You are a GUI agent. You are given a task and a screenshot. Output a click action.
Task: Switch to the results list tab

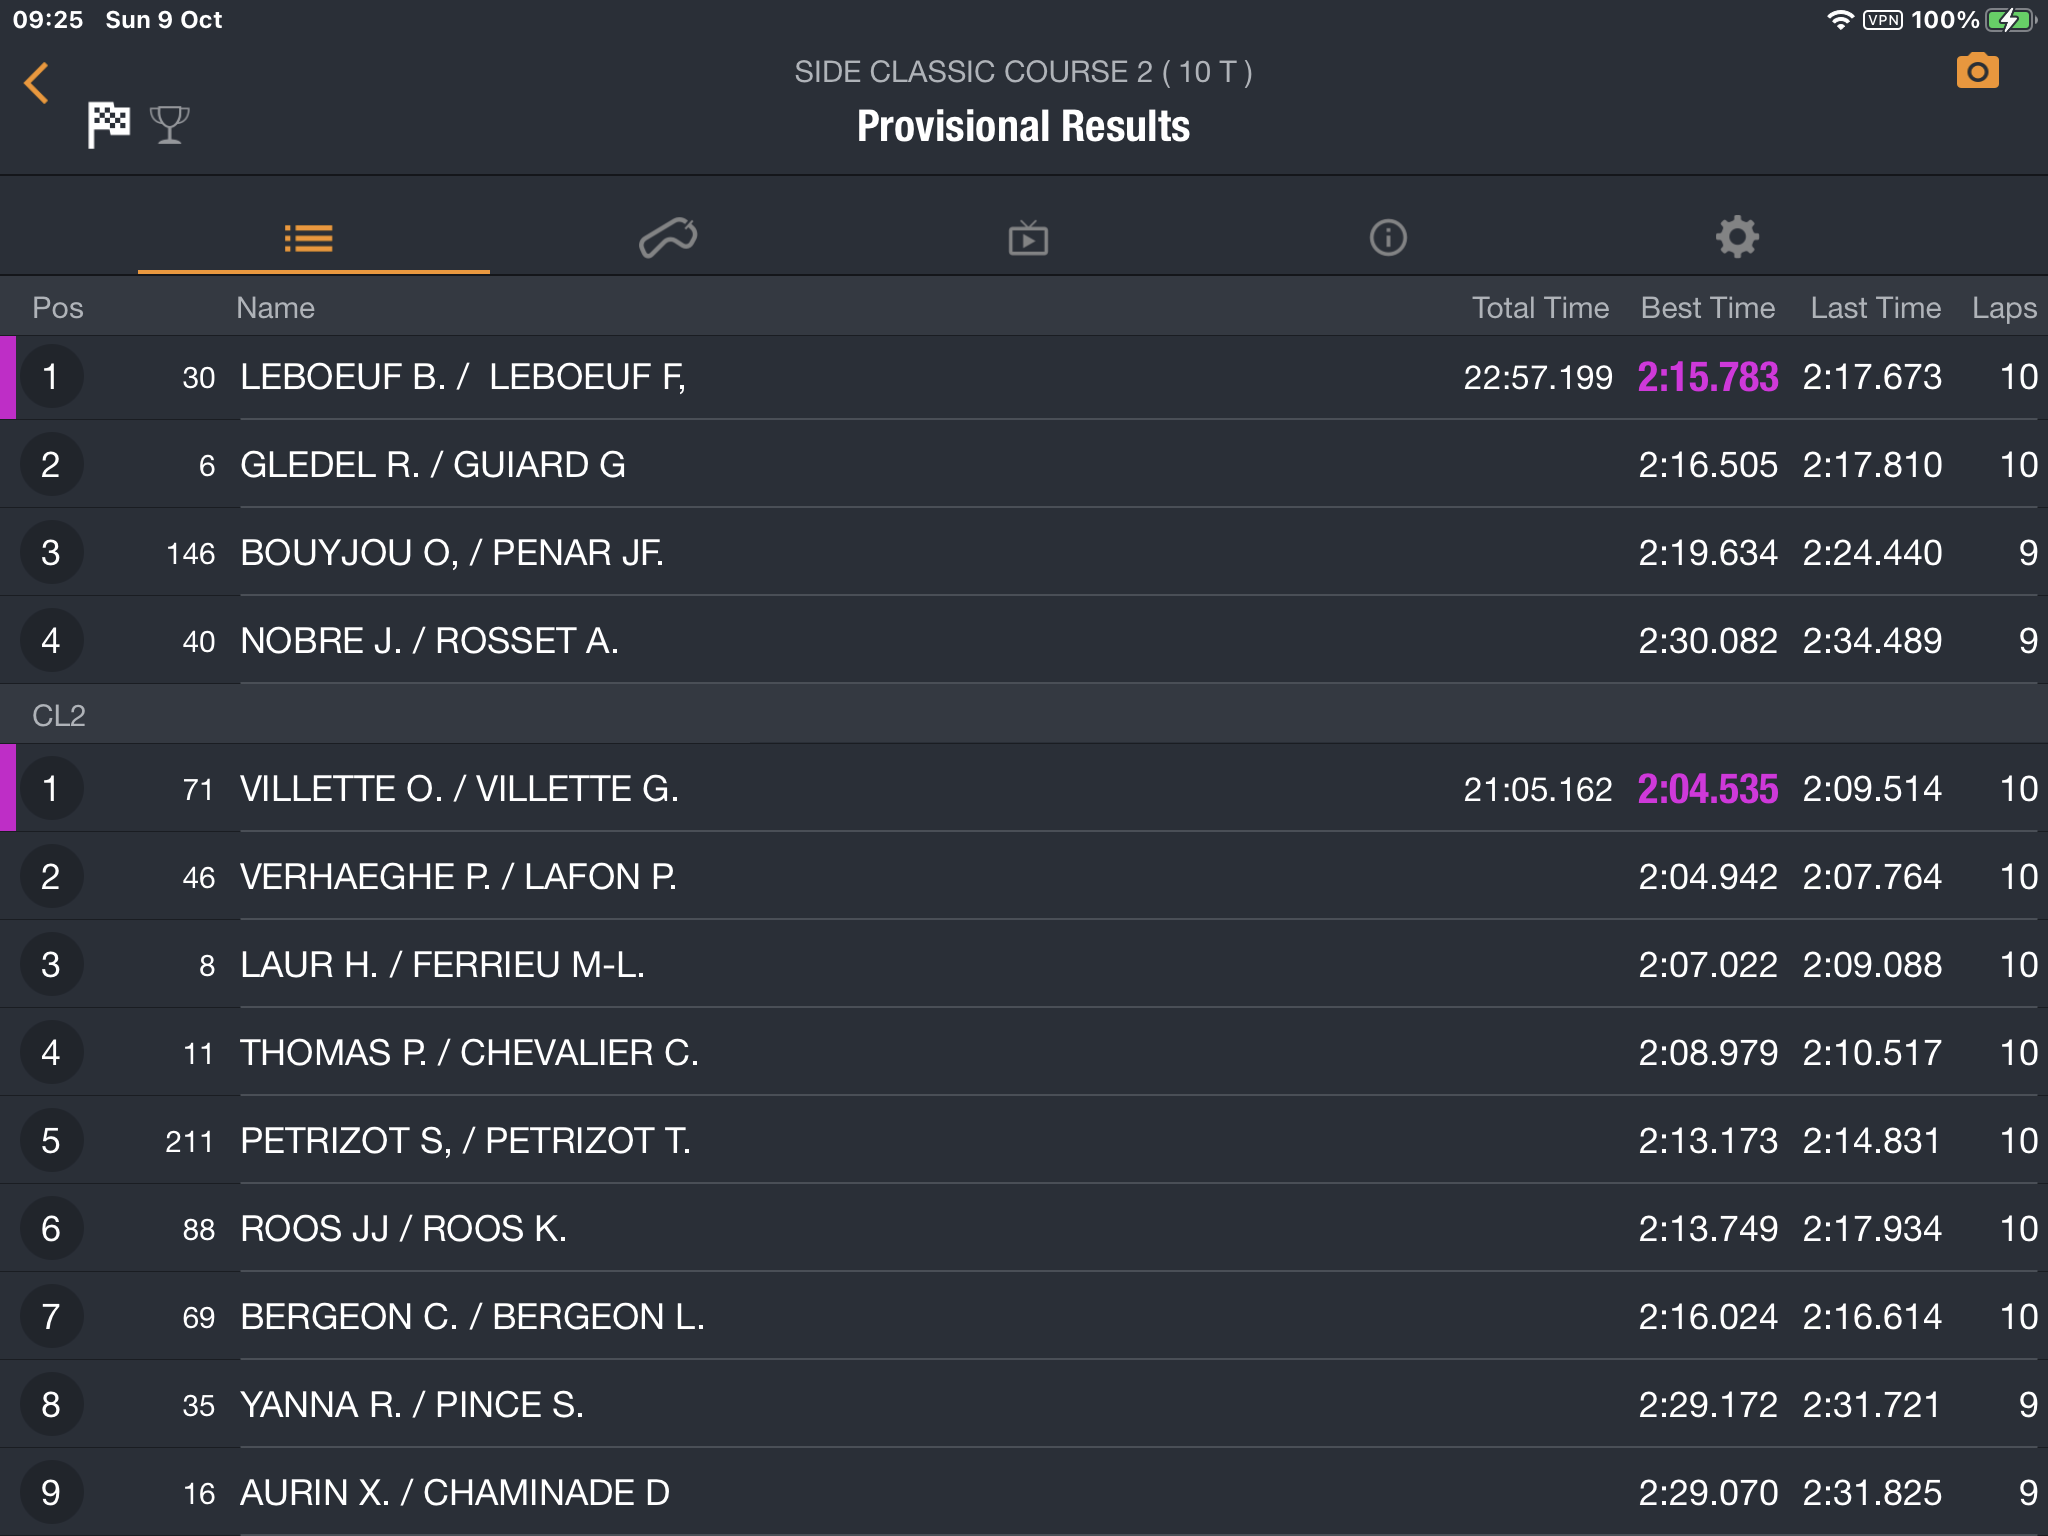pyautogui.click(x=308, y=238)
